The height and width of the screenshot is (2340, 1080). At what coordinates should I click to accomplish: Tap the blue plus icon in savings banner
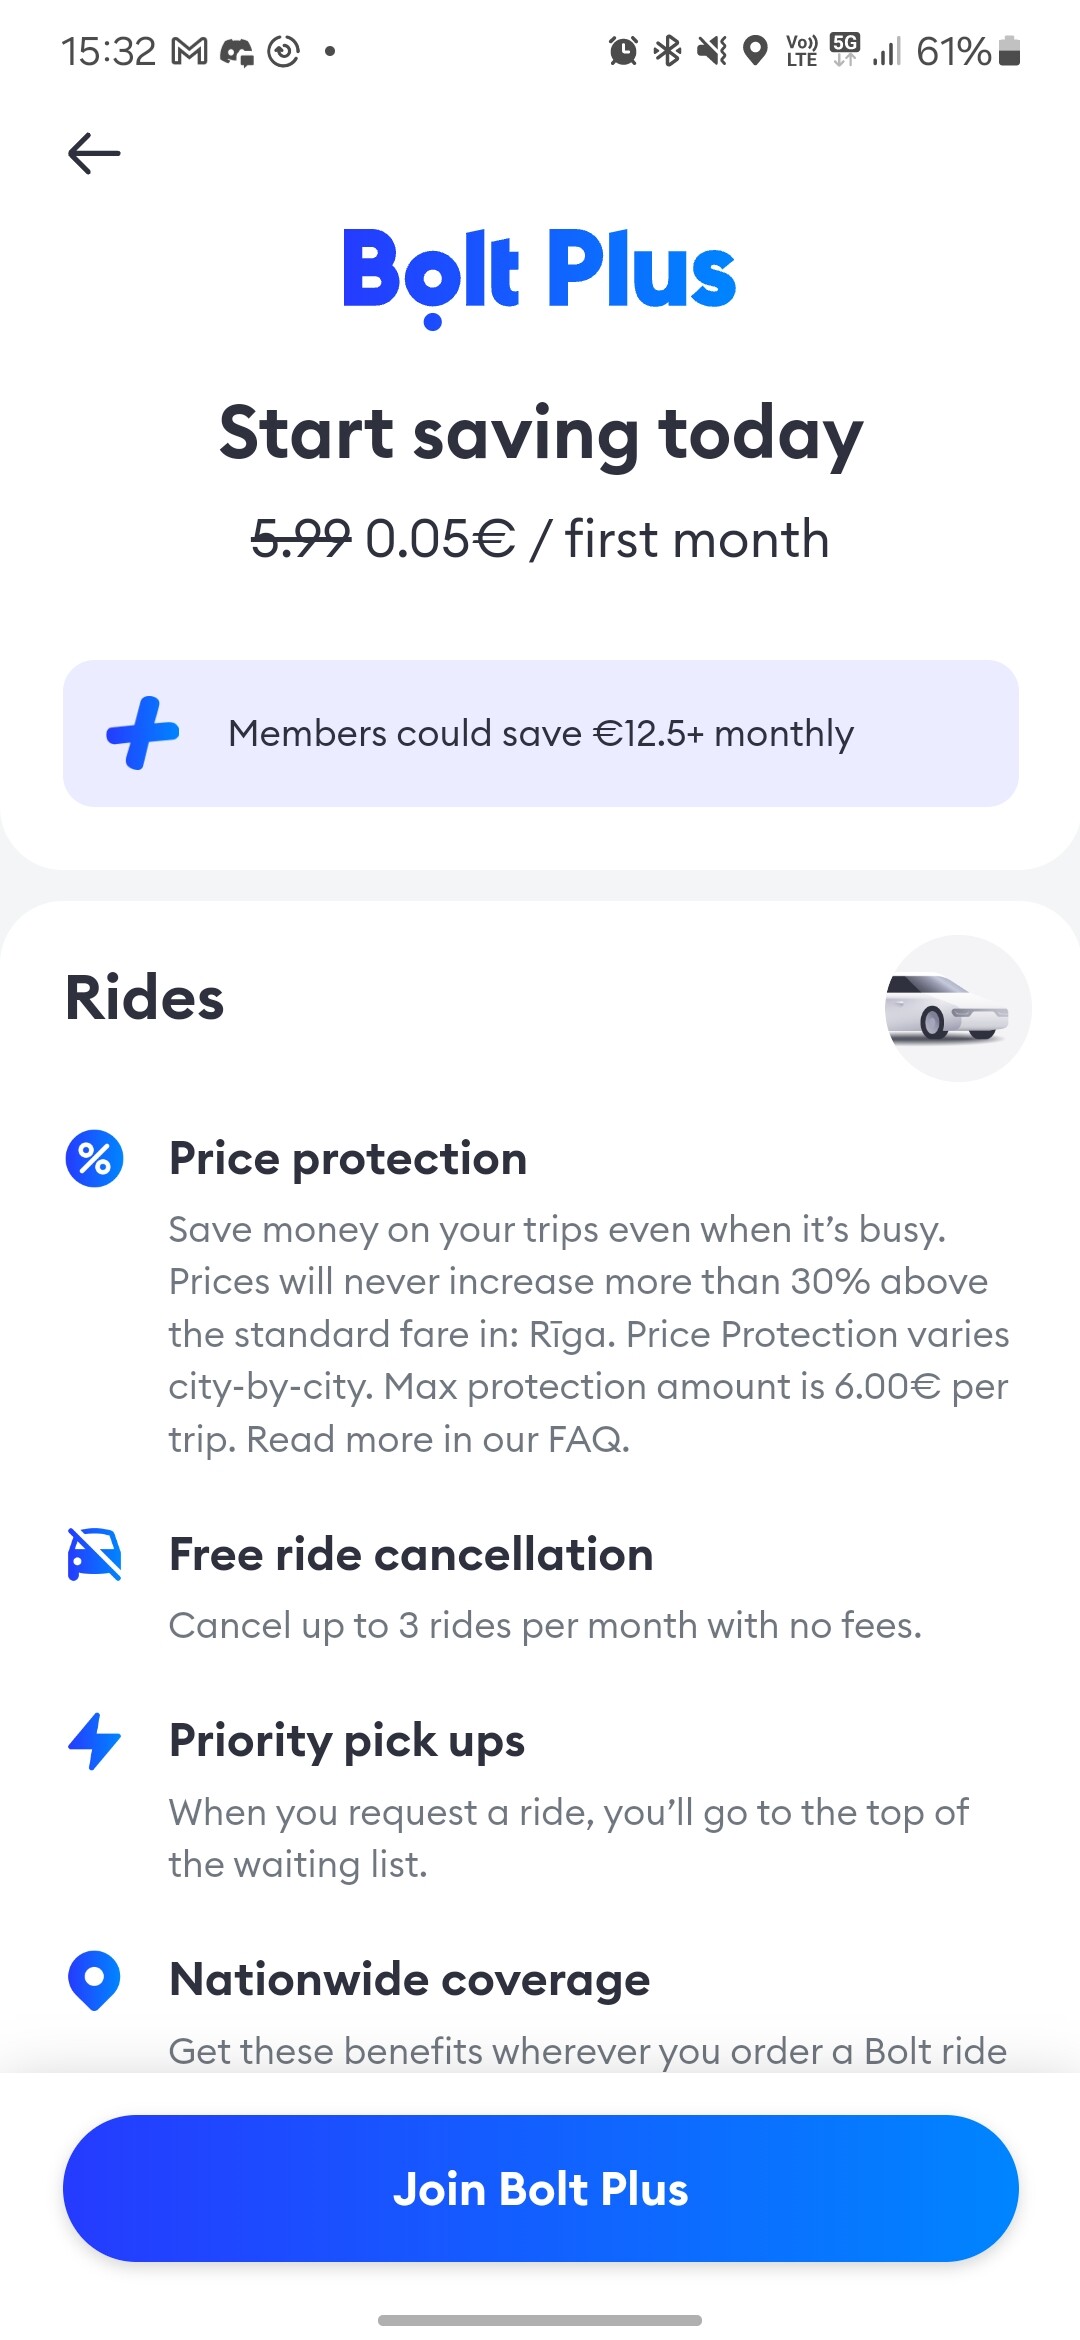point(143,733)
